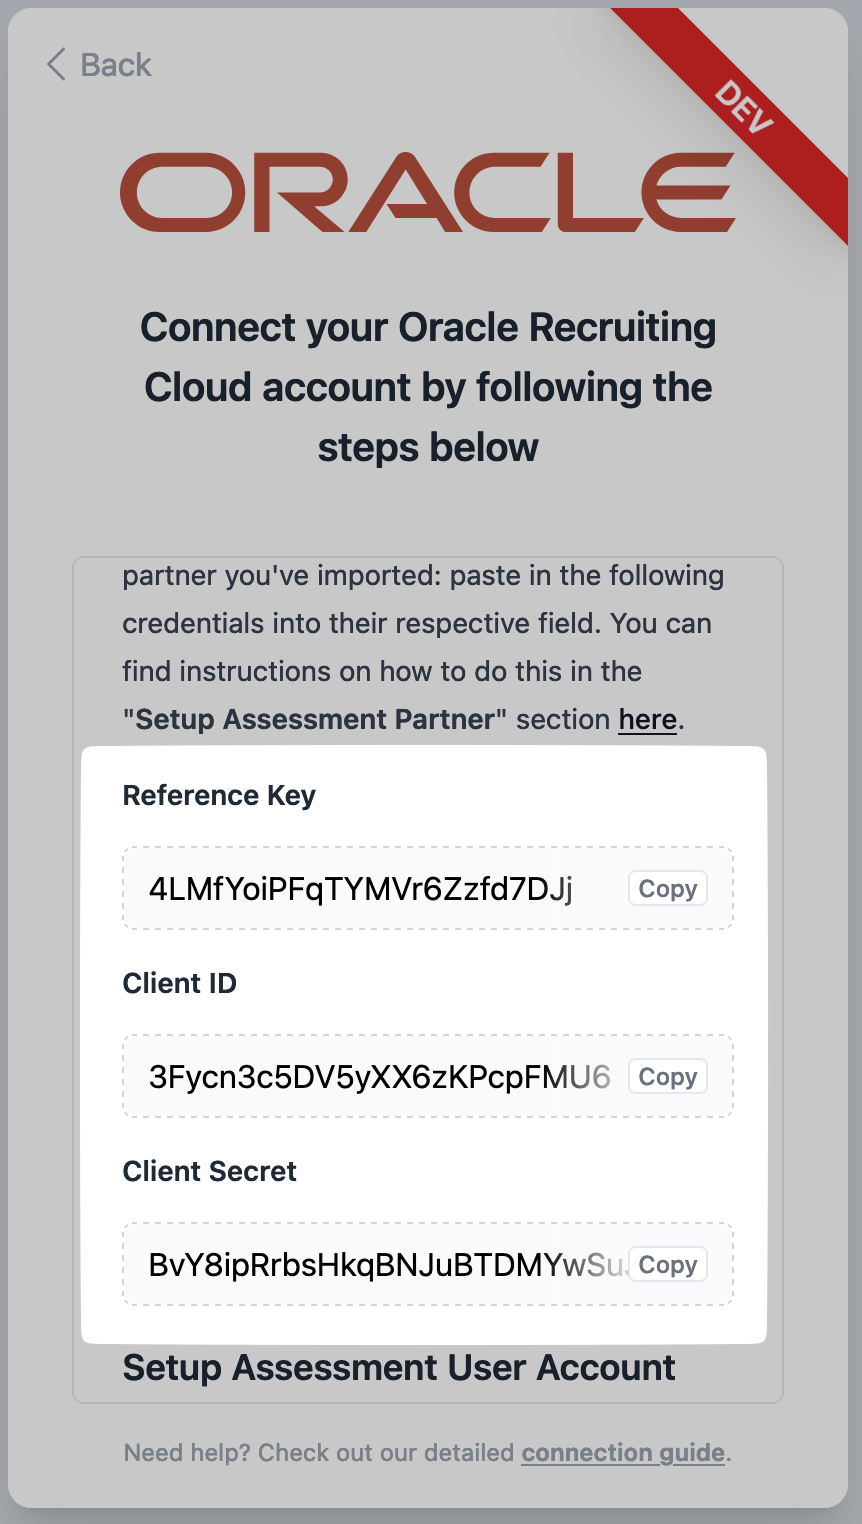Viewport: 862px width, 1524px height.
Task: Click the Client Secret label
Action: 210,1172
